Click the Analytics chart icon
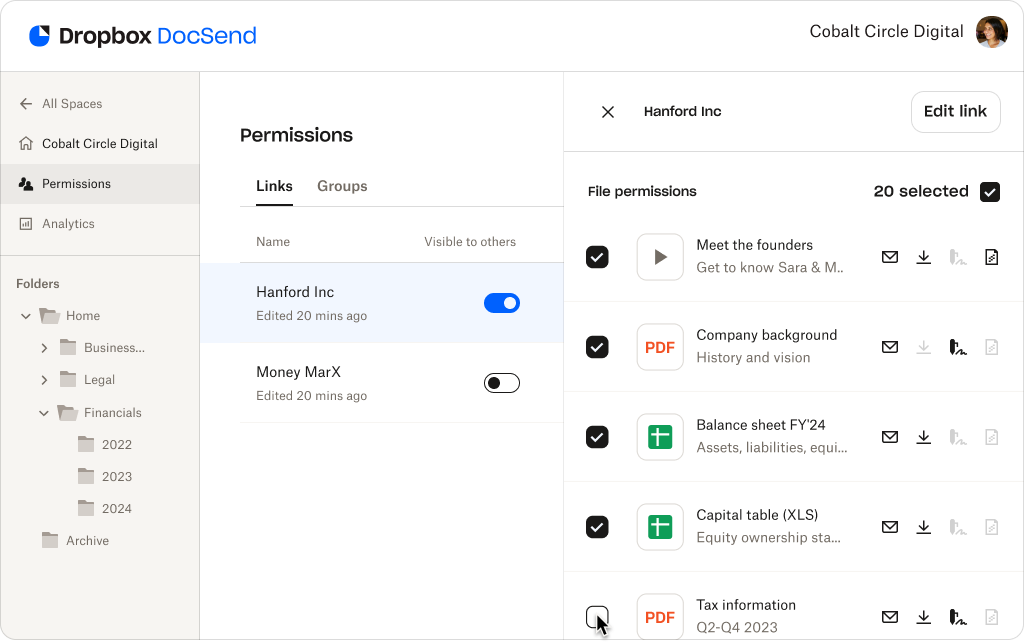1024x643 pixels. [x=26, y=224]
